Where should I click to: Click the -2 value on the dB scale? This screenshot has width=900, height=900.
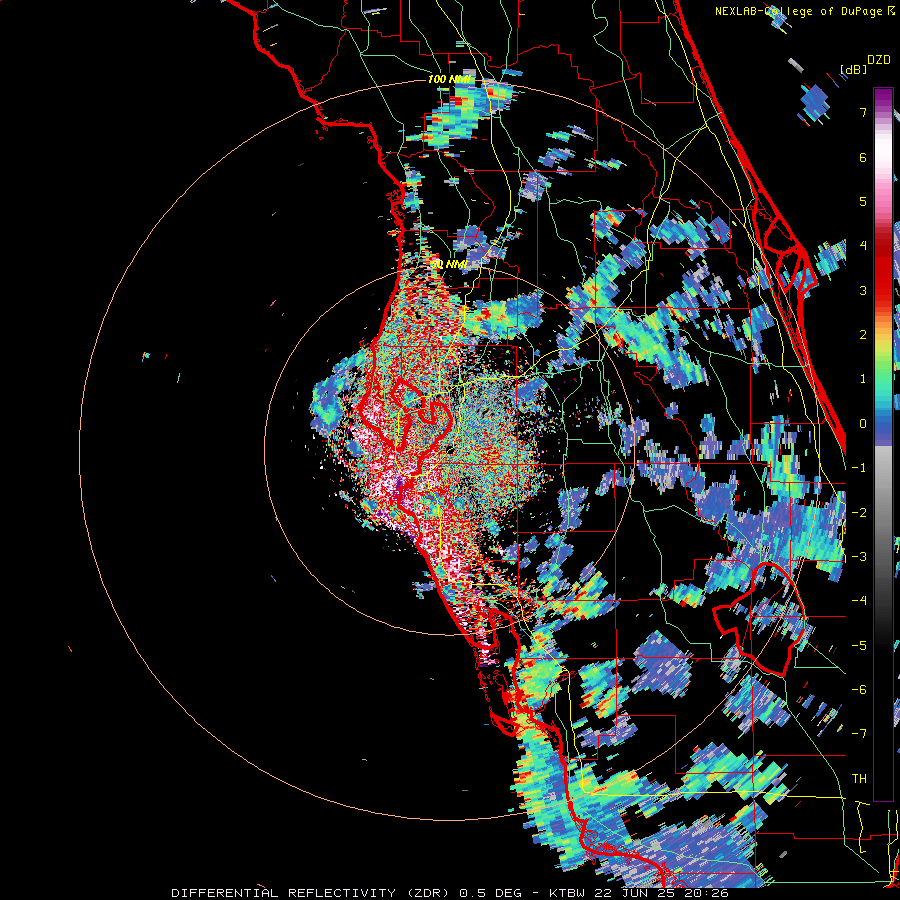click(859, 513)
